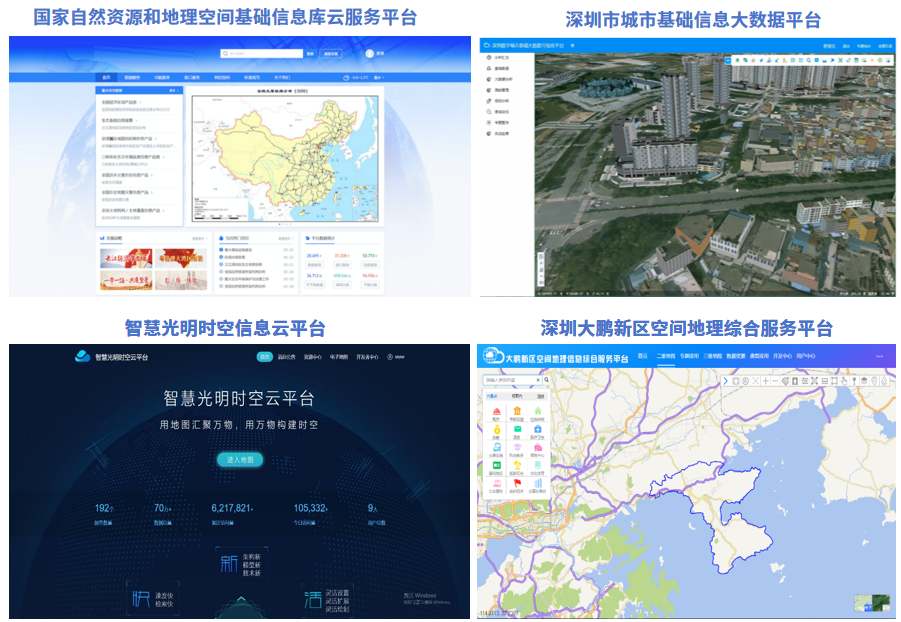Select the orange bank building POI icon
Image resolution: width=901 pixels, height=622 pixels.
pyautogui.click(x=517, y=412)
